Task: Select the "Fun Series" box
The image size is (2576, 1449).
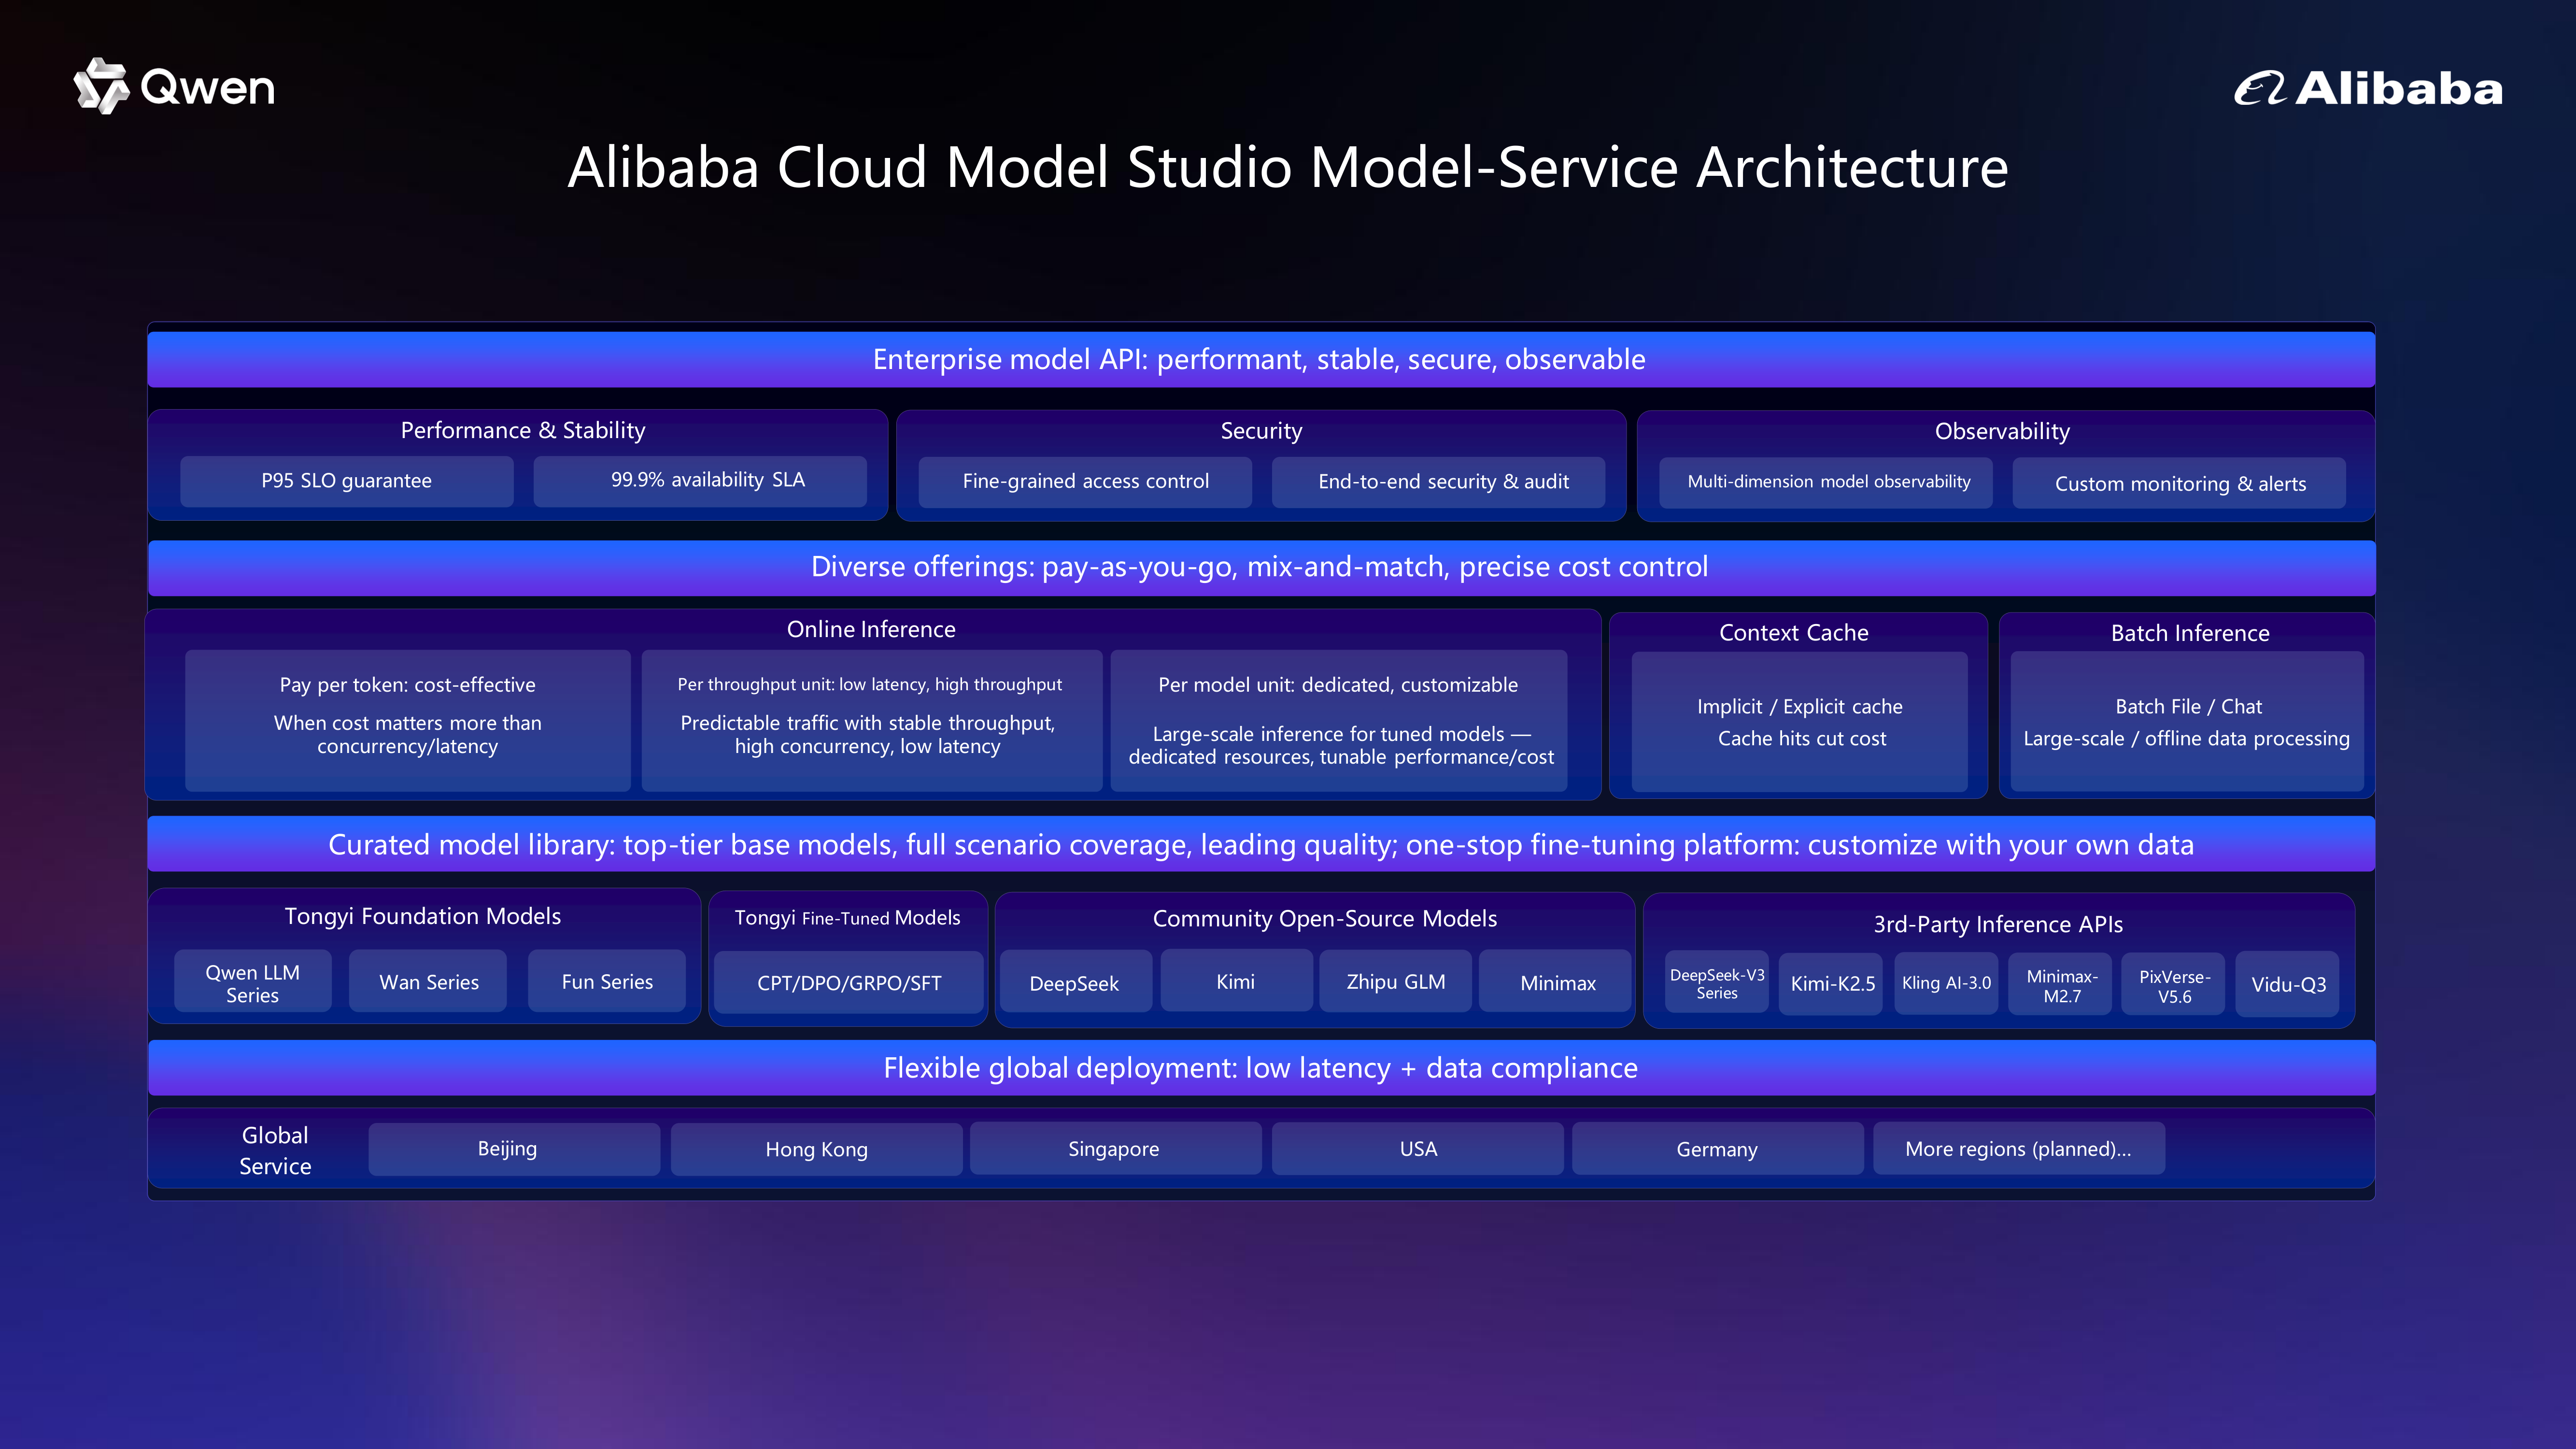Action: tap(607, 982)
